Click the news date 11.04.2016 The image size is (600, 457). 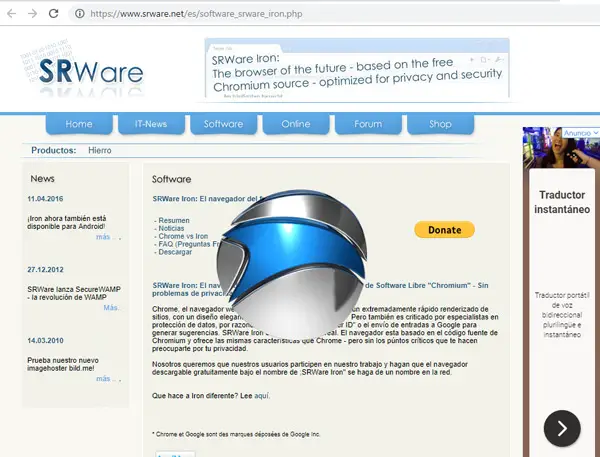[x=45, y=199]
